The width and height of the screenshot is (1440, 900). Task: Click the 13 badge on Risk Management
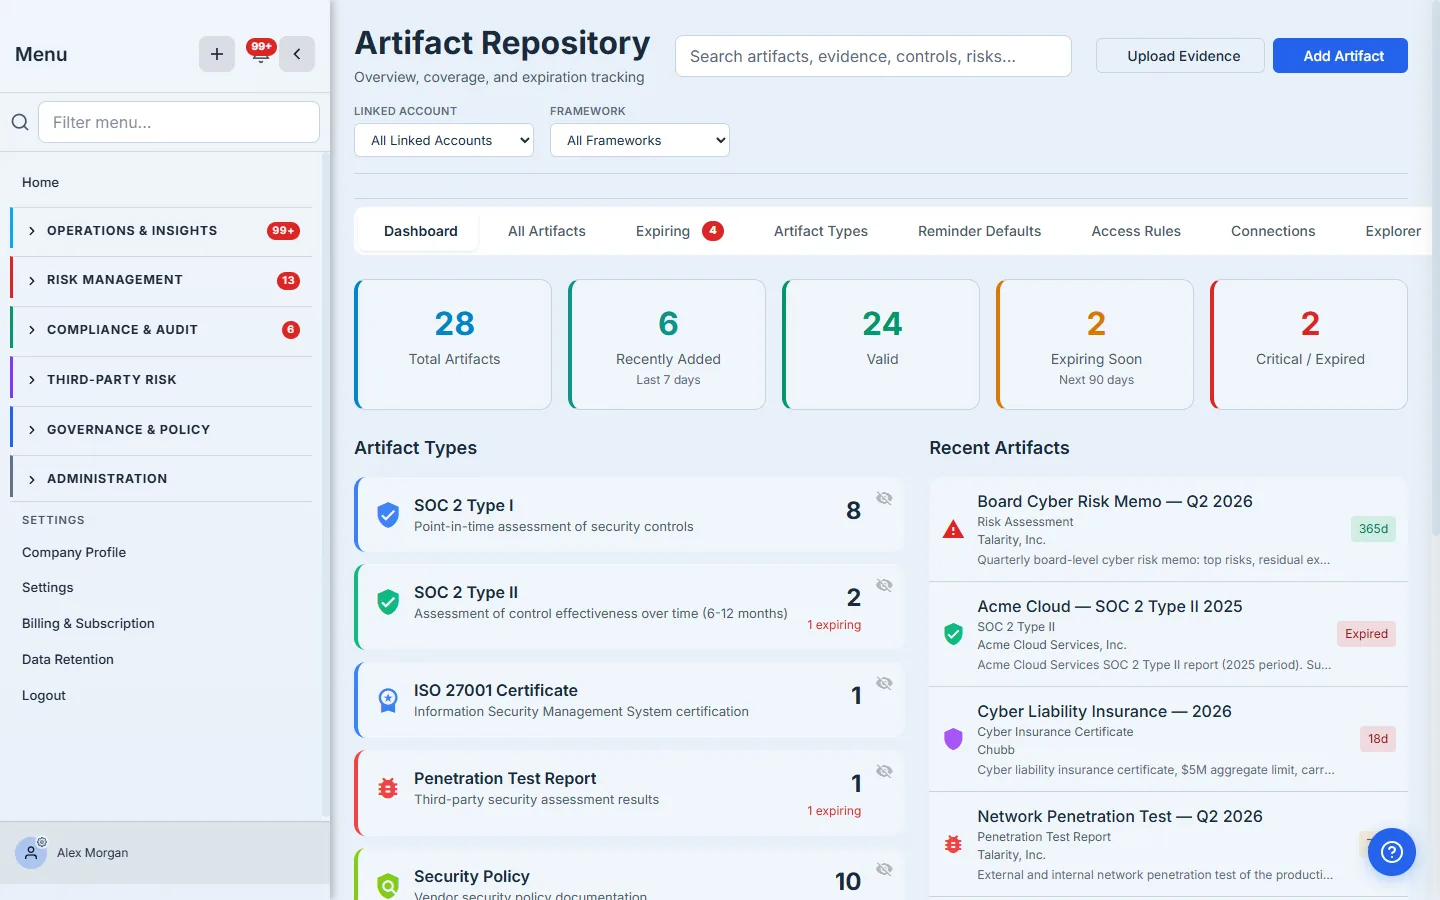click(288, 280)
